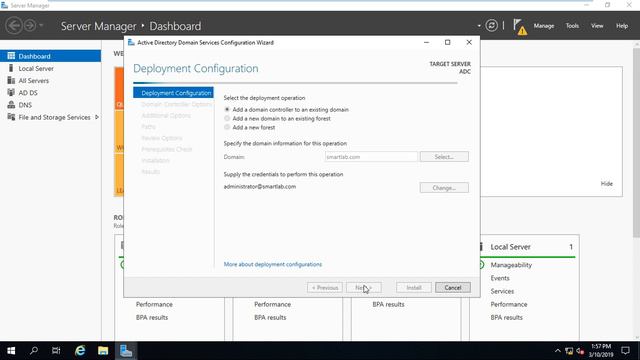Open File and Storage Services

click(50, 117)
